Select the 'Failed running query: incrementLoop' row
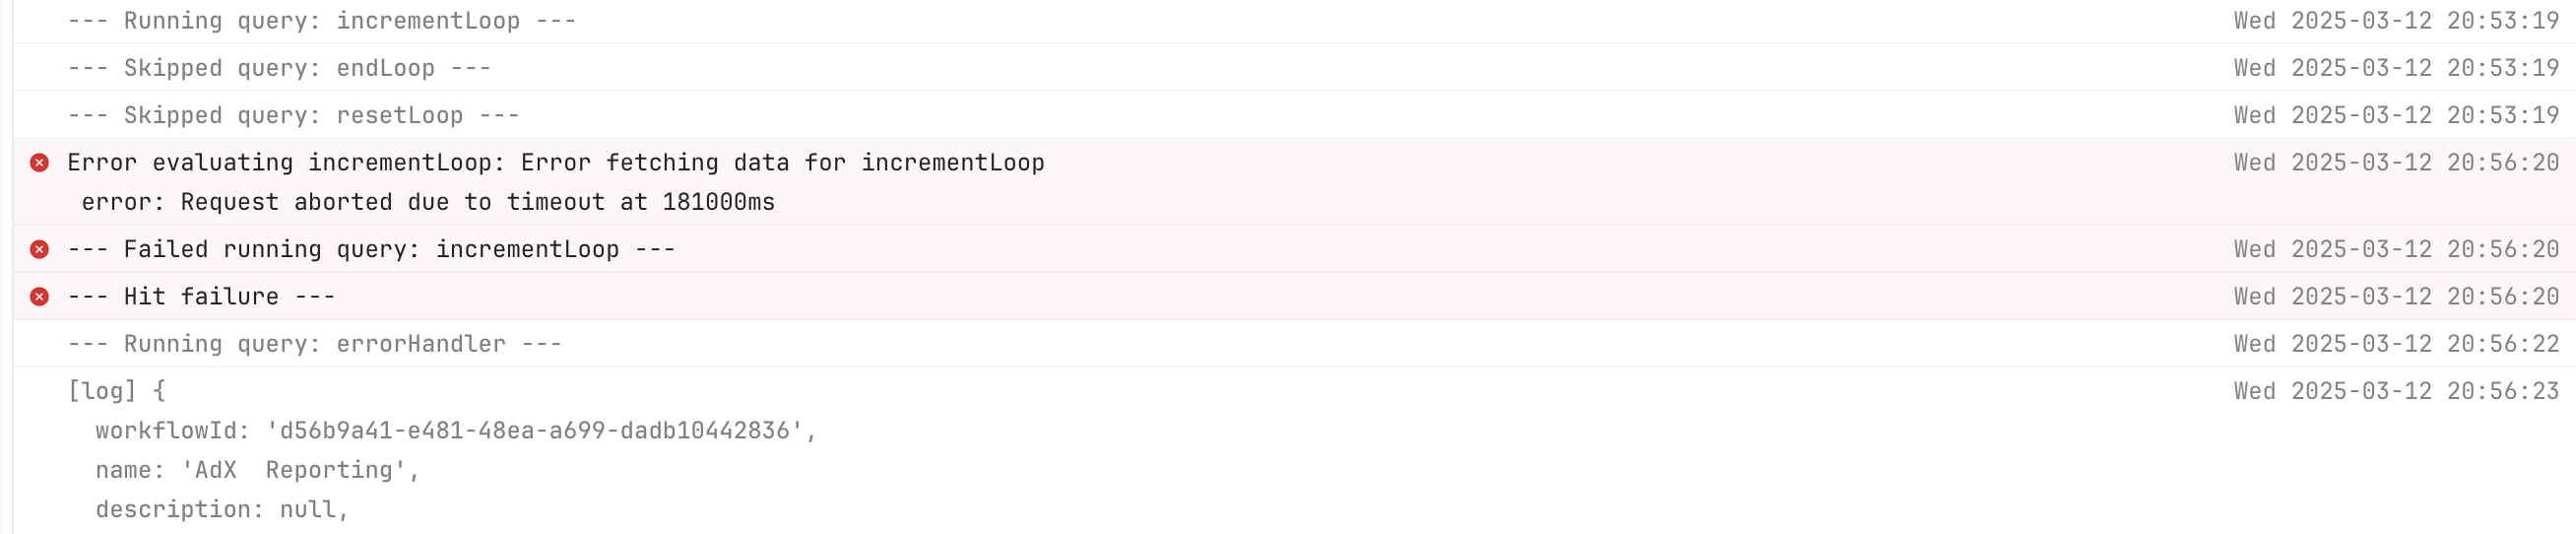 coord(1294,249)
